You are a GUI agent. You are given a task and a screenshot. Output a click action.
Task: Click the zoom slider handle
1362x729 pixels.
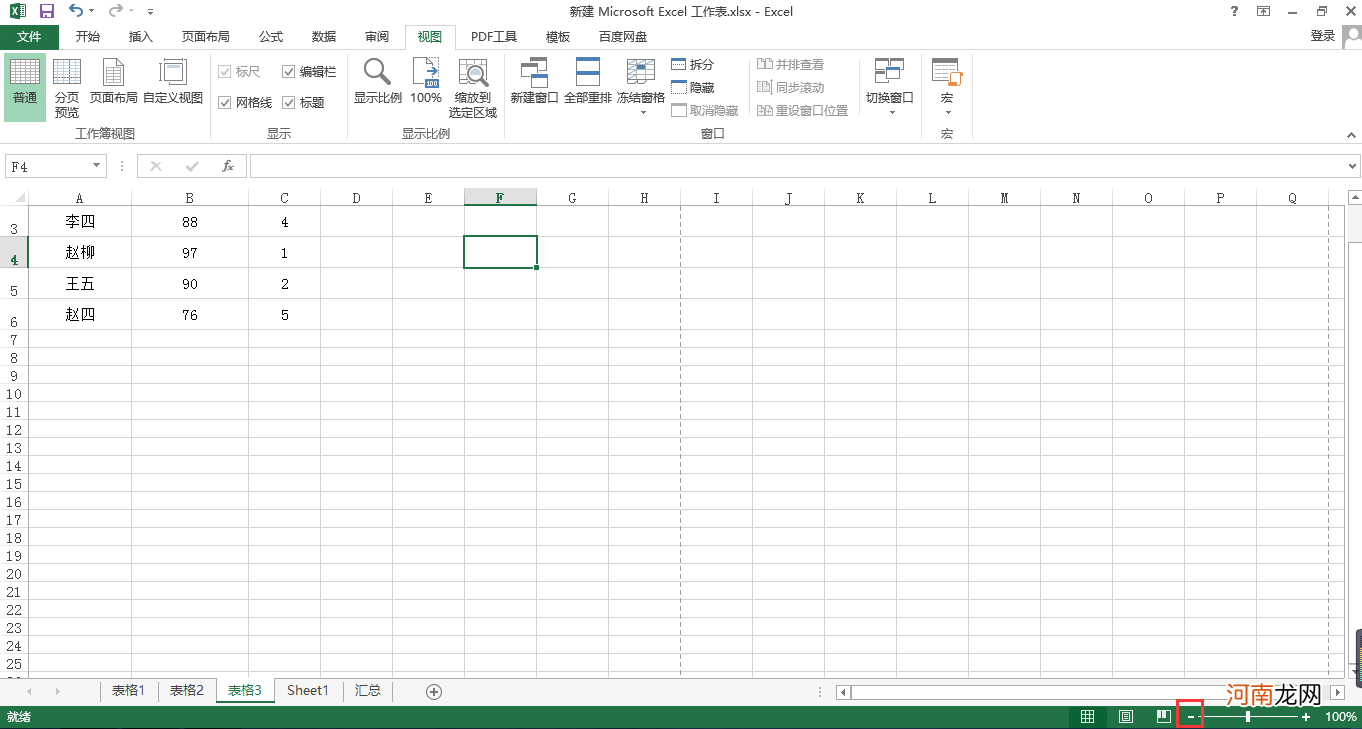1248,717
